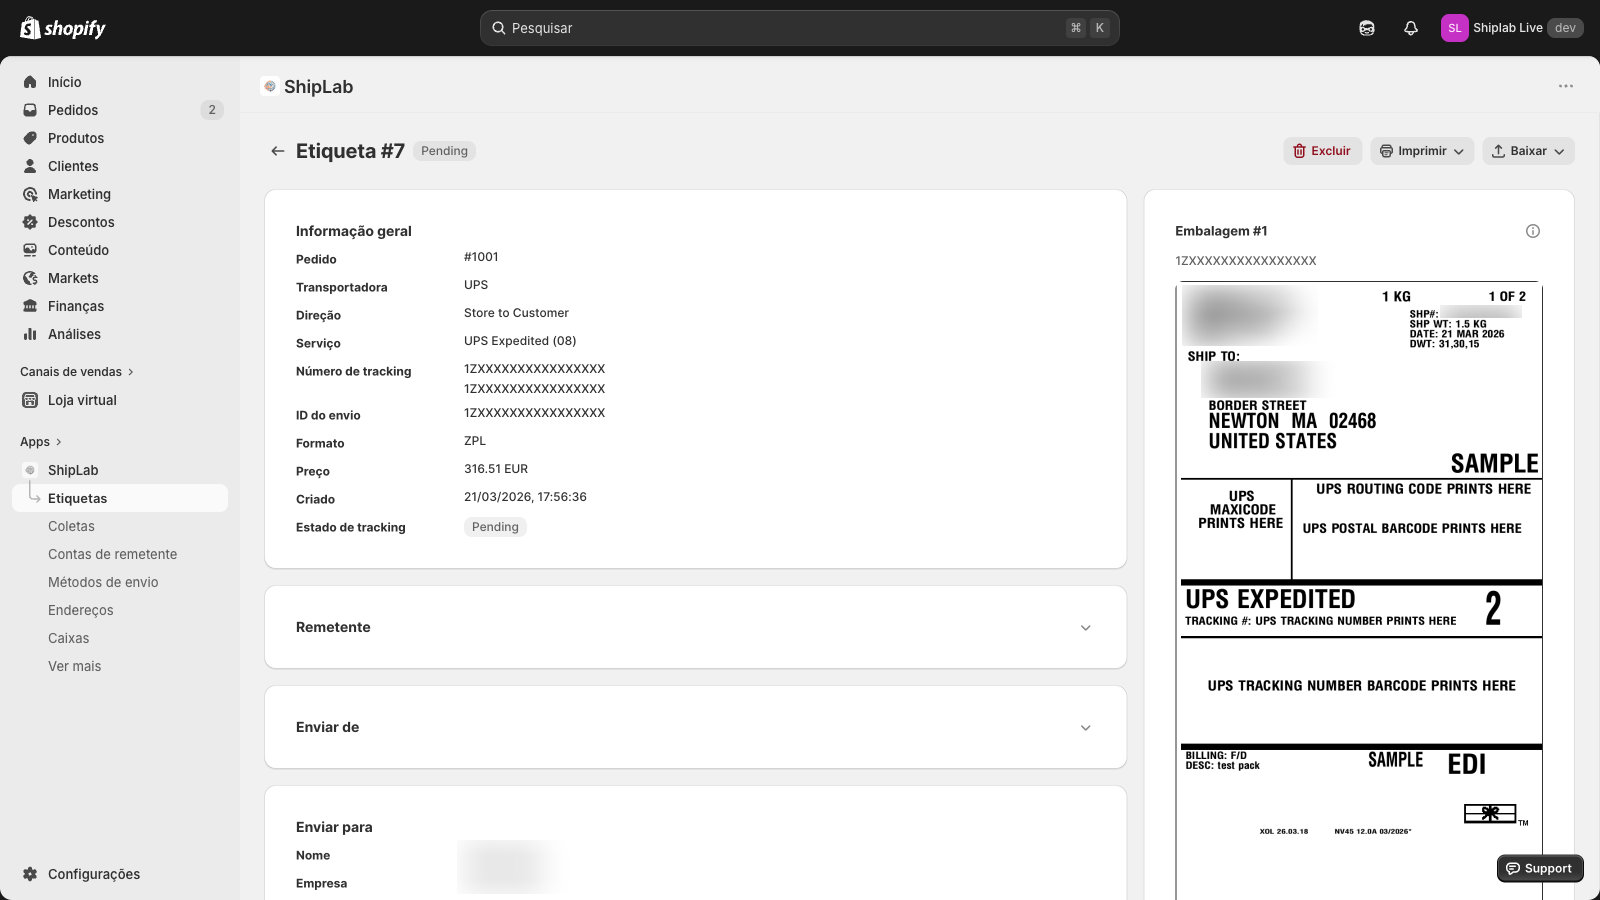
Task: Click the shipping label preview image
Action: point(1360,590)
